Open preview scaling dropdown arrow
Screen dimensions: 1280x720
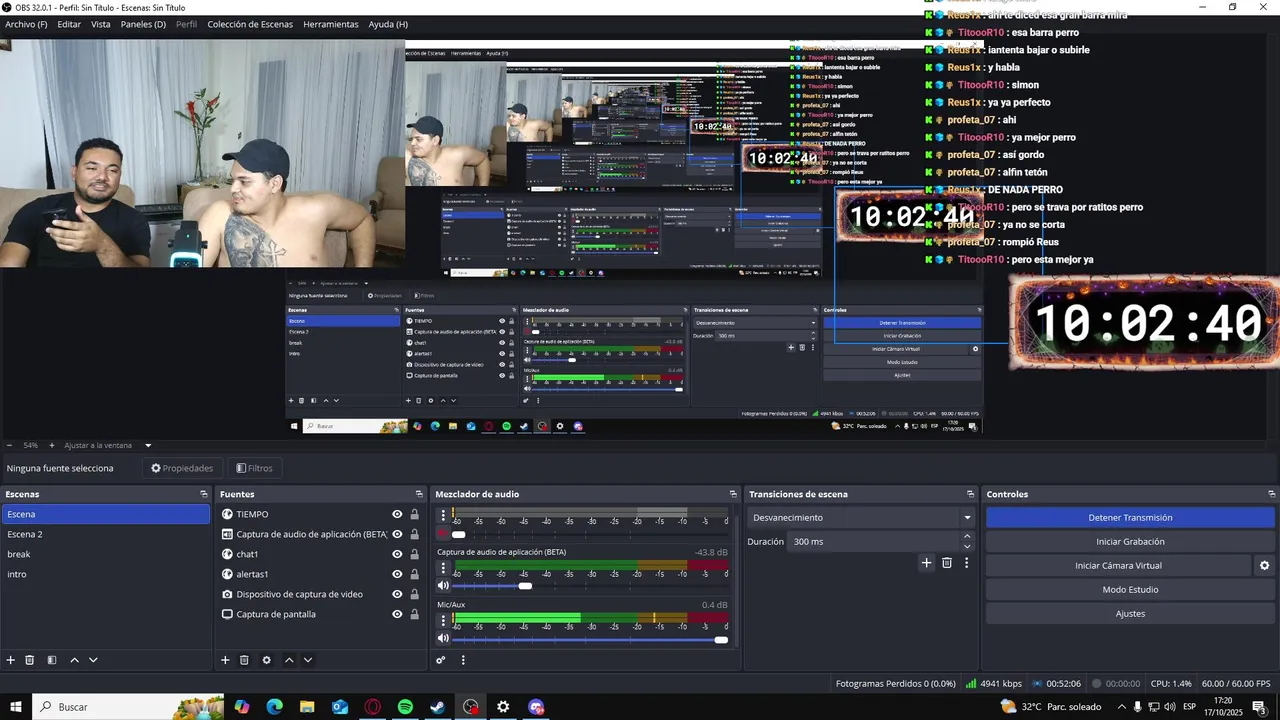pyautogui.click(x=148, y=446)
